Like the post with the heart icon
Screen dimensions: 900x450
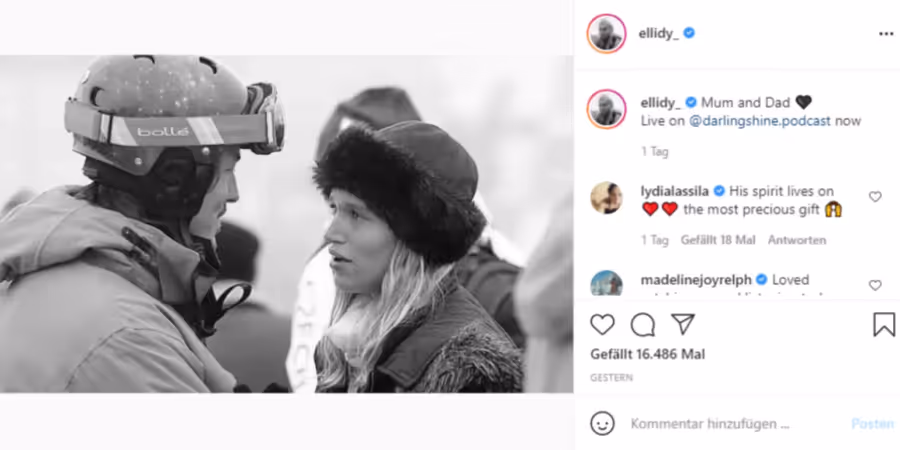(602, 325)
